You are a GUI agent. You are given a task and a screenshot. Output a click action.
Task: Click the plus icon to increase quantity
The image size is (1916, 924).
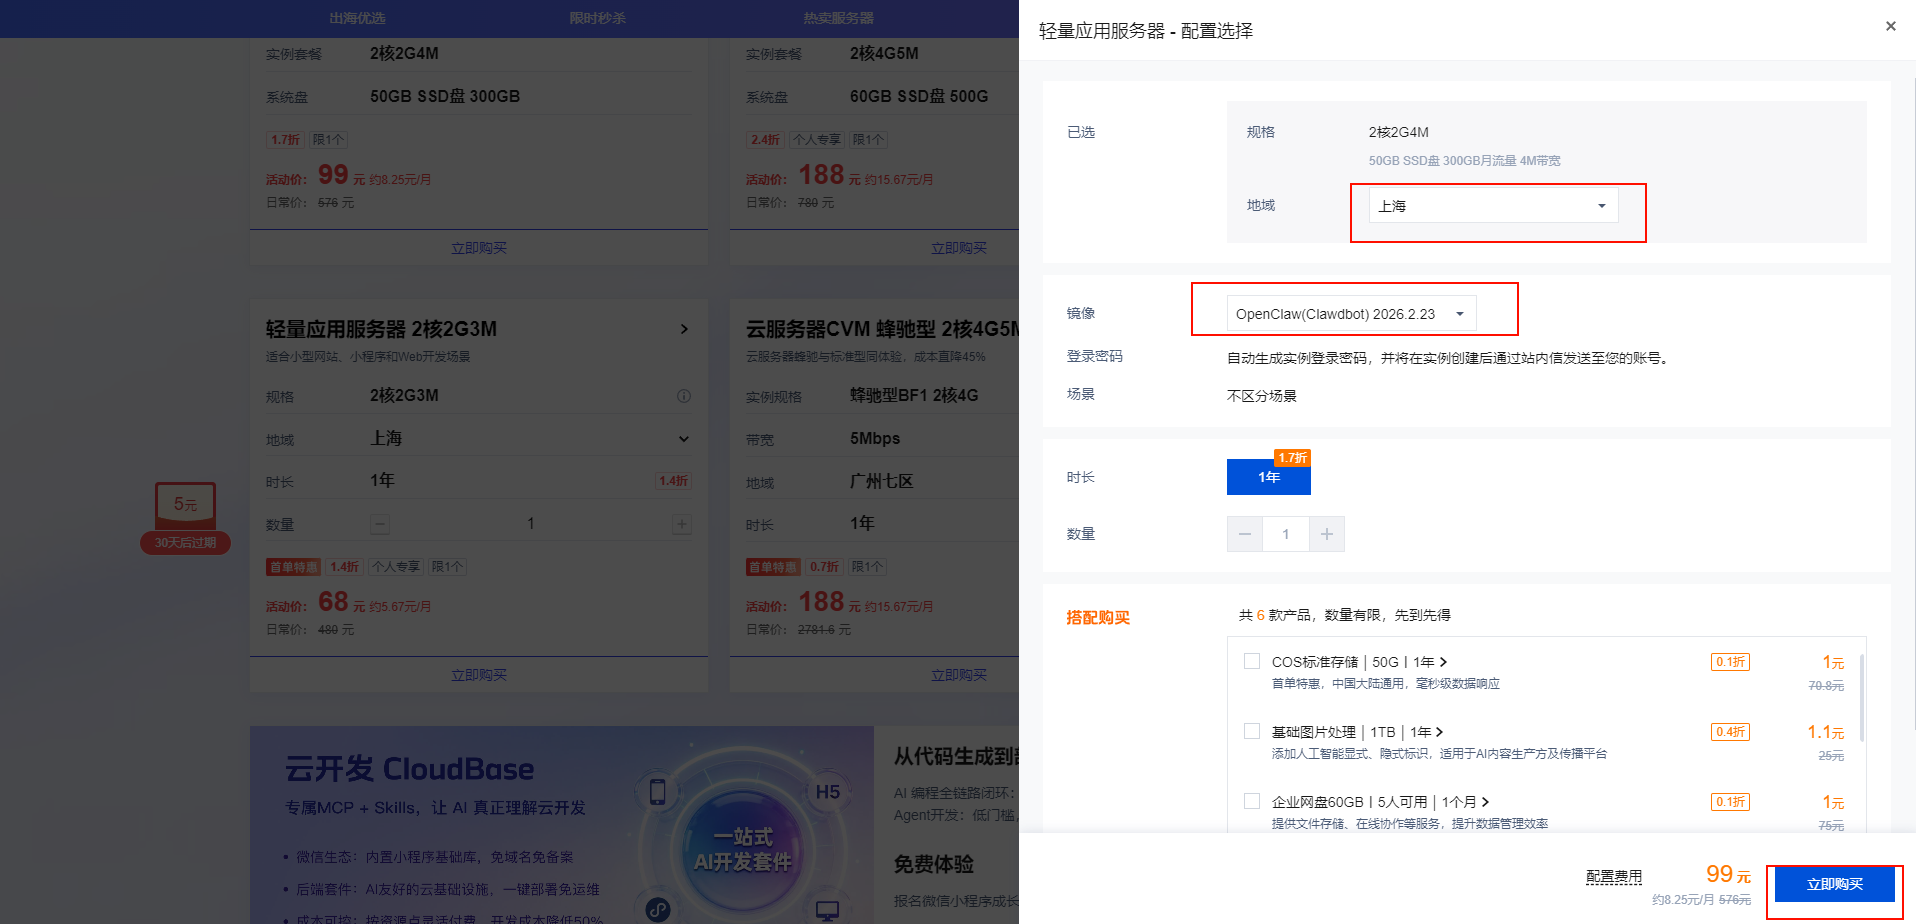click(1326, 533)
